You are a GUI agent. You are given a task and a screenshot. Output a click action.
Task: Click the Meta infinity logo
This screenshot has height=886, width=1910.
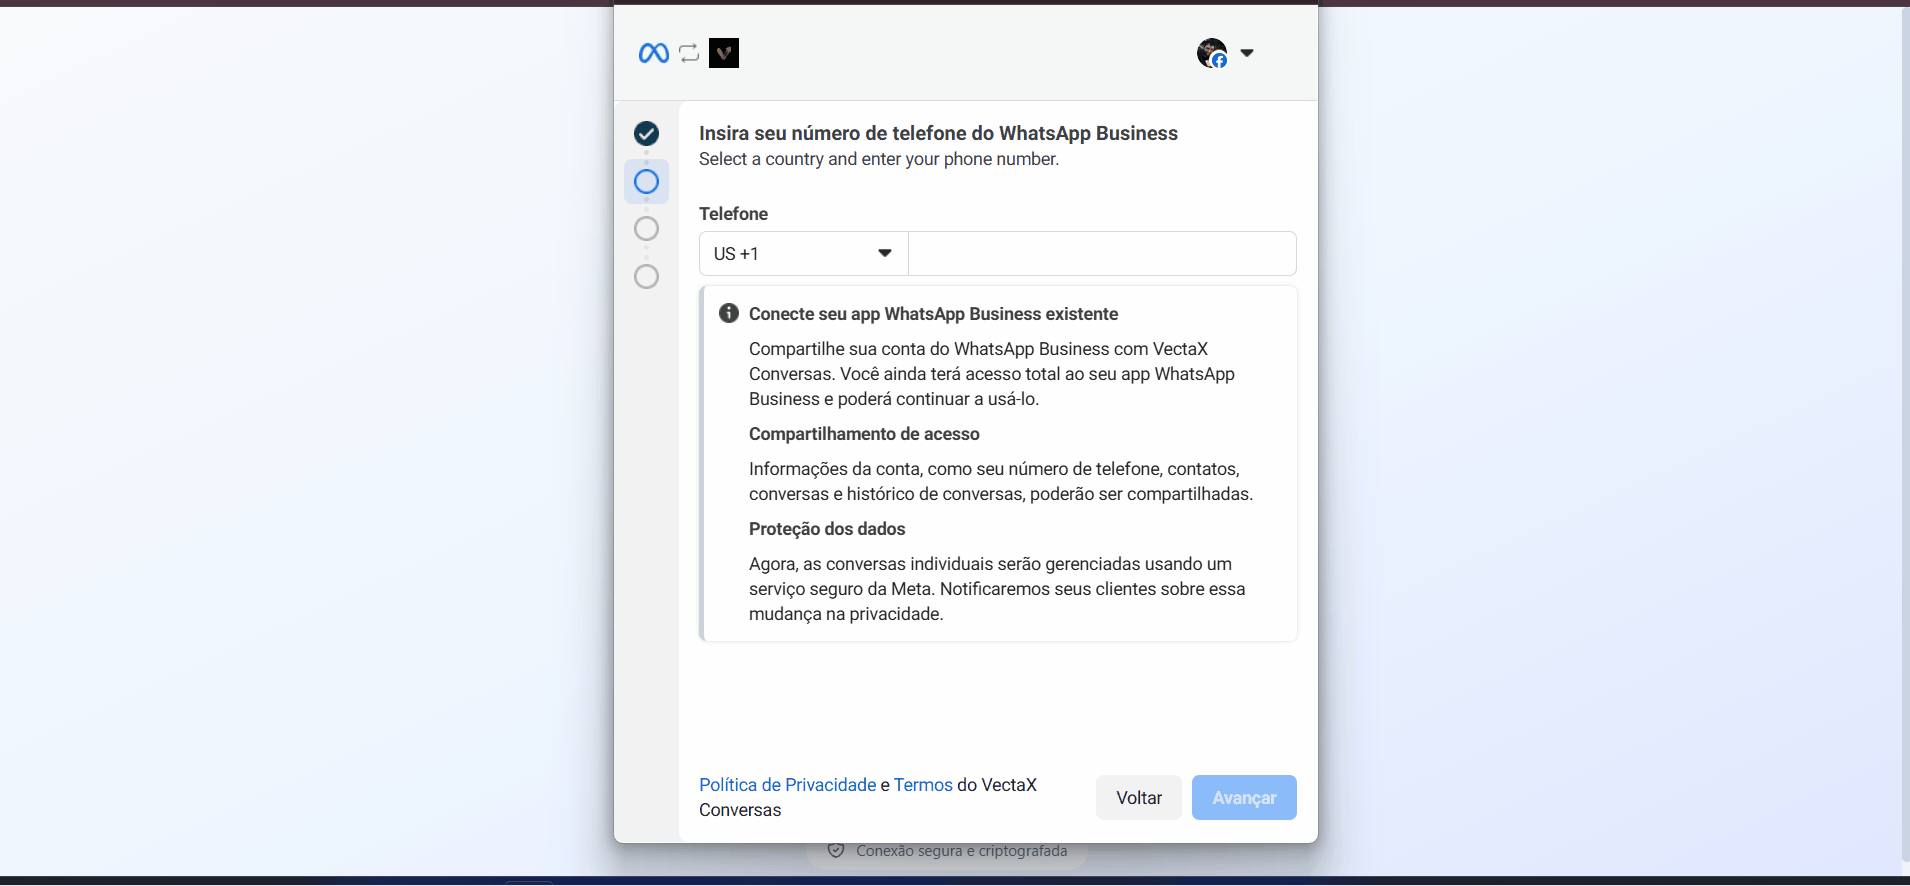click(653, 53)
